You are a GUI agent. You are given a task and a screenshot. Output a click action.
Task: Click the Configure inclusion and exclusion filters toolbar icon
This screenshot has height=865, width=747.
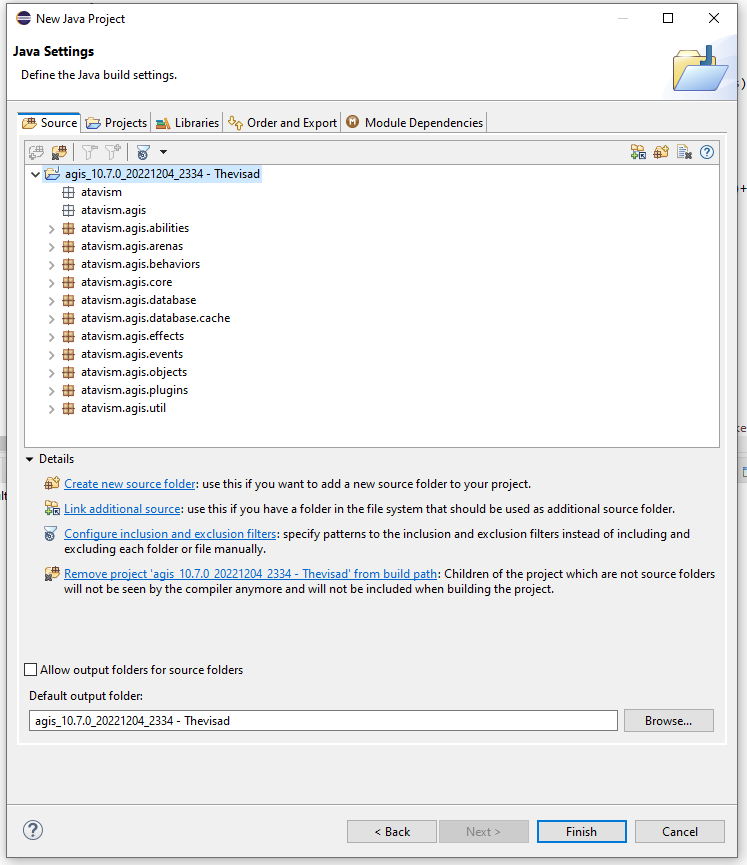pyautogui.click(x=143, y=152)
